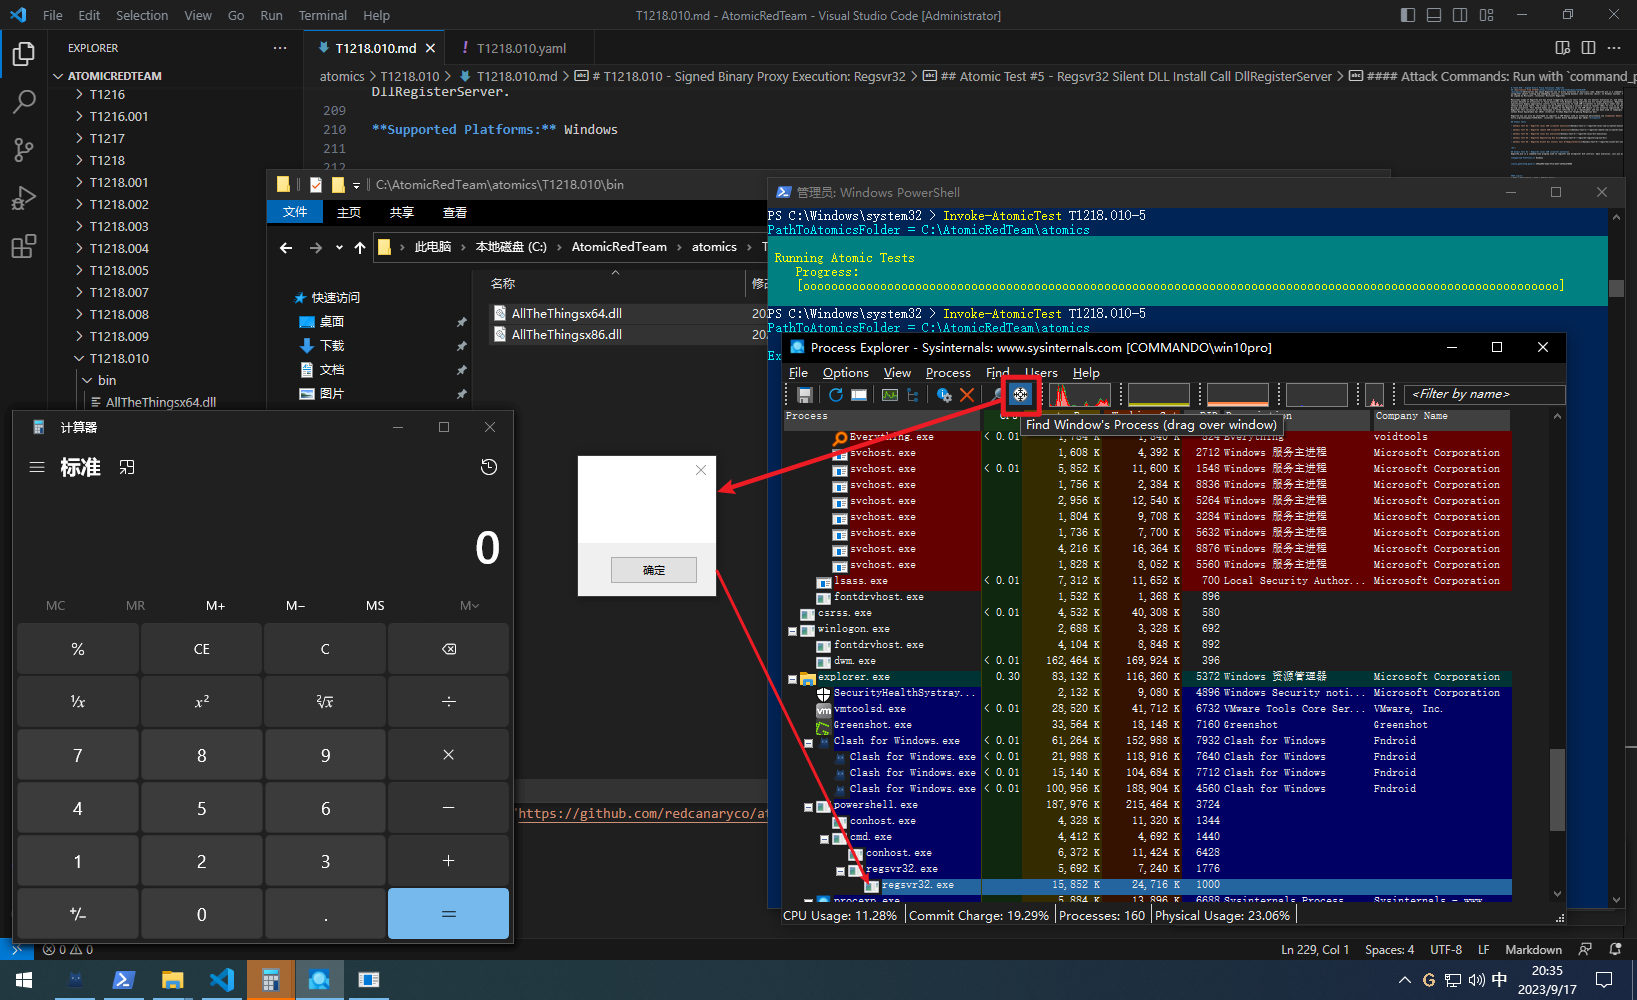Click the Find Handle or DLL magnifier icon
This screenshot has width=1637, height=1000.
(x=997, y=395)
